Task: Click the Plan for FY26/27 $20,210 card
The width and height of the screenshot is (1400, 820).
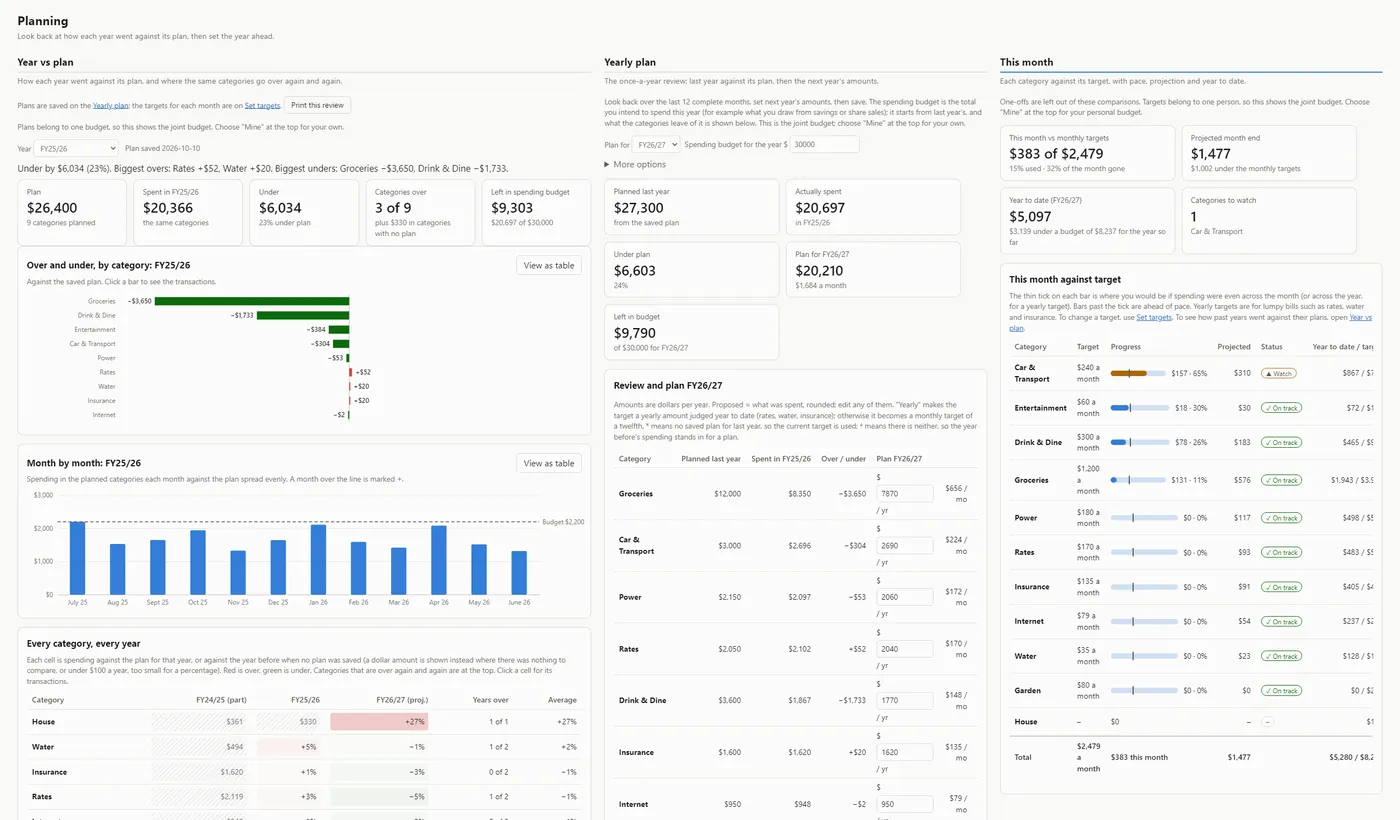Action: 873,269
